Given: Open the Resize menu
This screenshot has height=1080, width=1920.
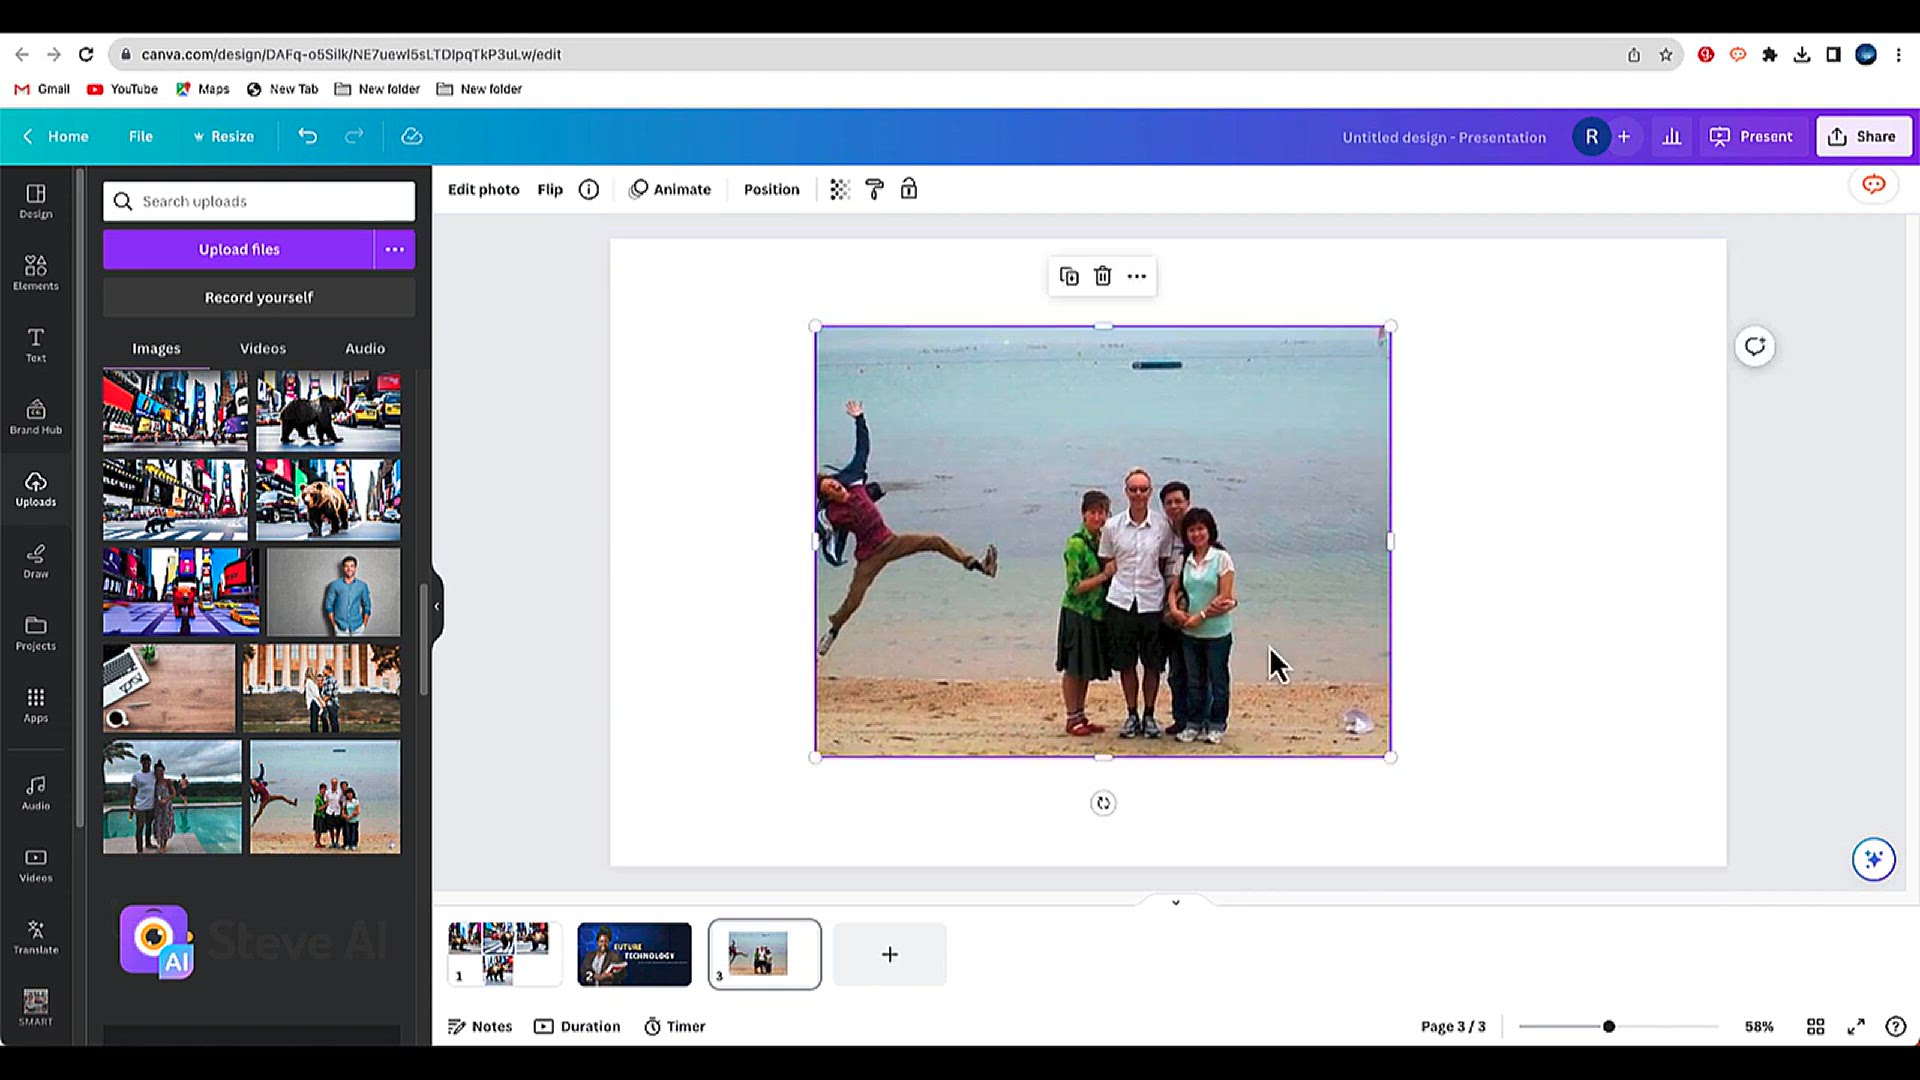Looking at the screenshot, I should click(x=223, y=136).
